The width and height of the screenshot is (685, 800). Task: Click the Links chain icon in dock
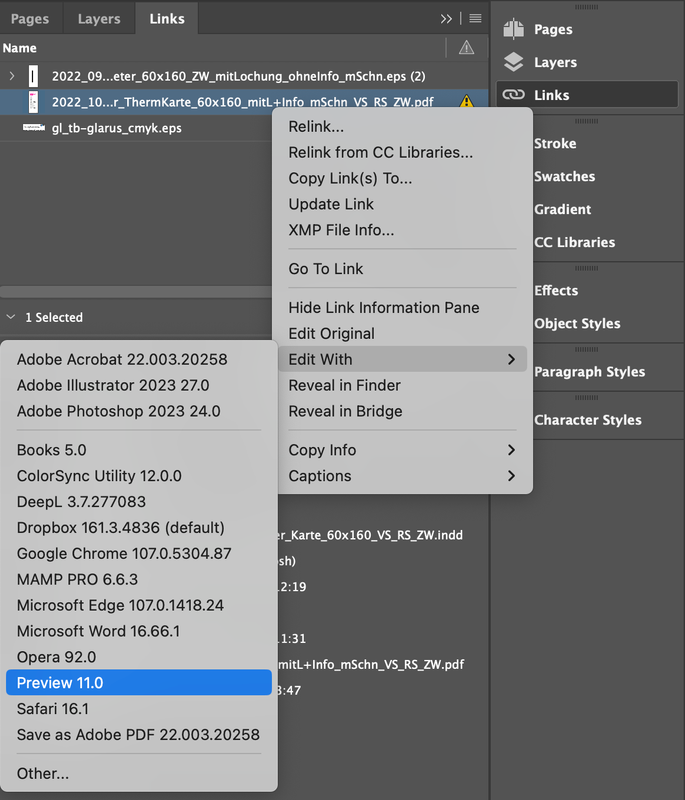click(x=513, y=95)
